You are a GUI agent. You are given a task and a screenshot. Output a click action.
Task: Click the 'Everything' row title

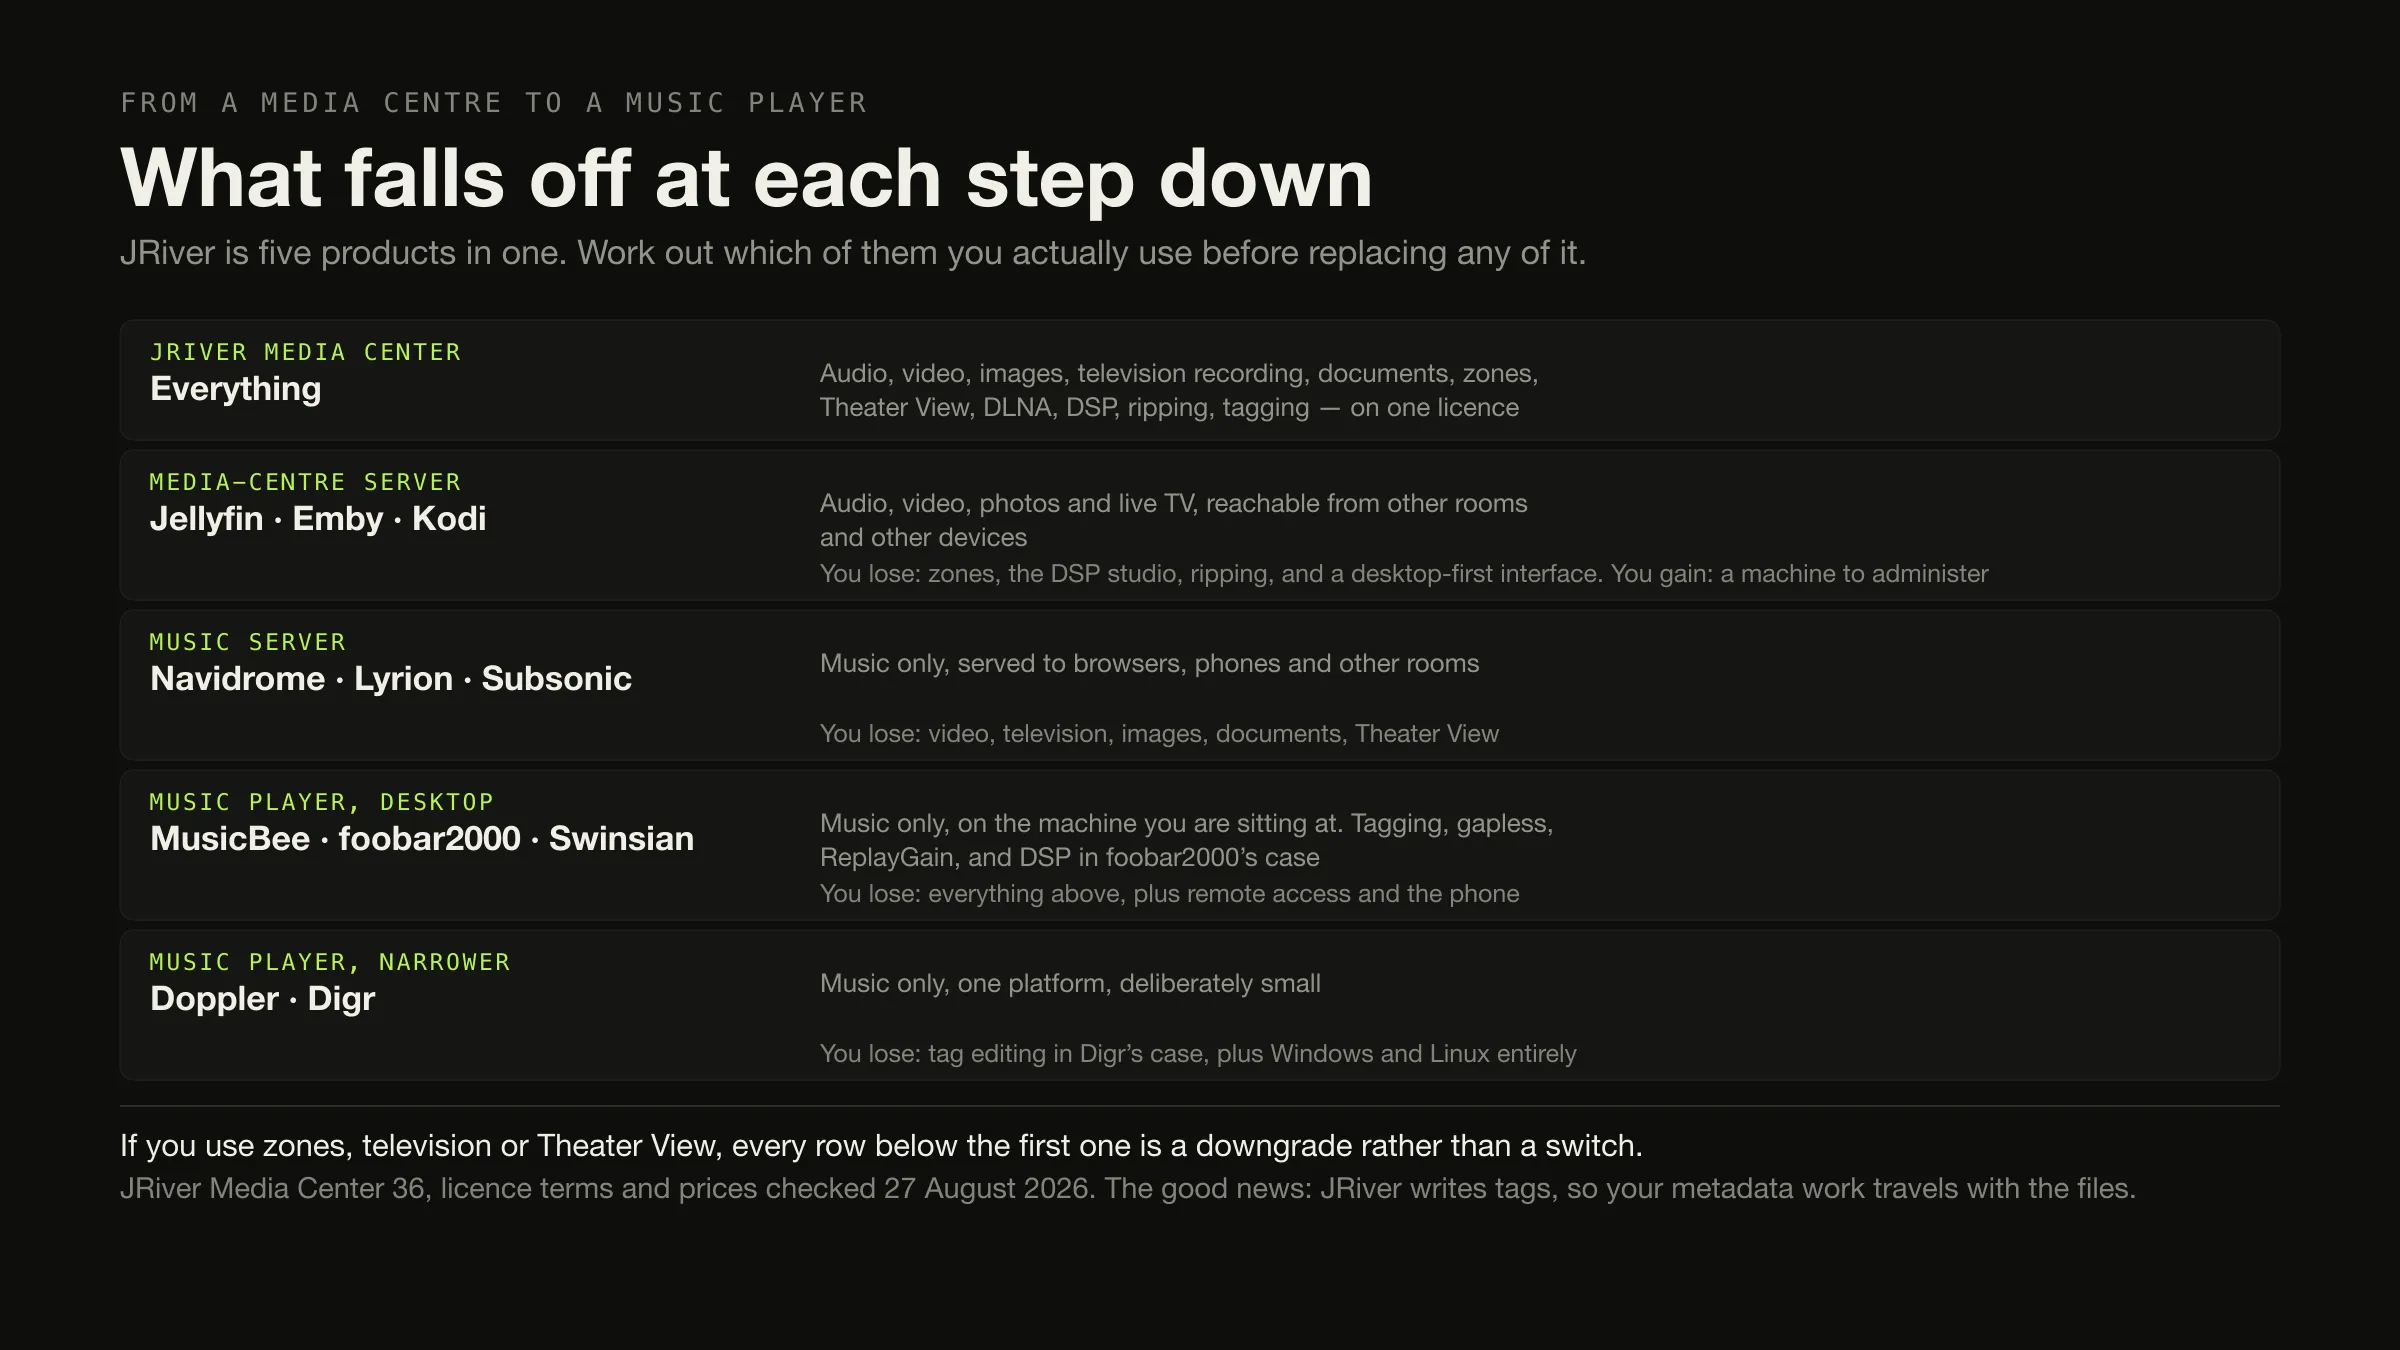coord(235,389)
